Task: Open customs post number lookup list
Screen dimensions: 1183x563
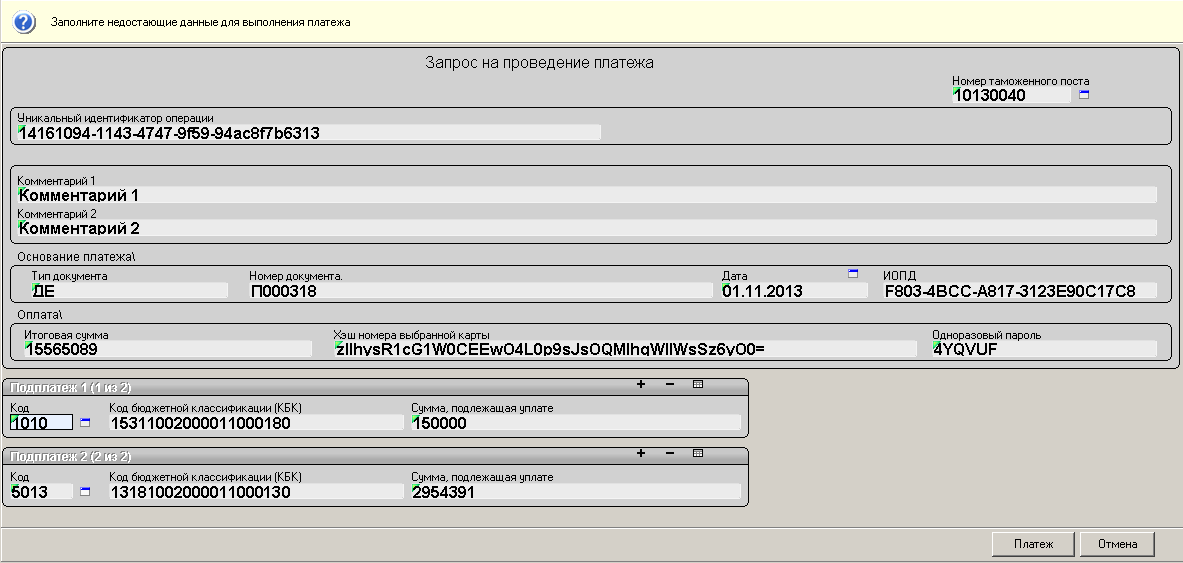Action: 1084,95
